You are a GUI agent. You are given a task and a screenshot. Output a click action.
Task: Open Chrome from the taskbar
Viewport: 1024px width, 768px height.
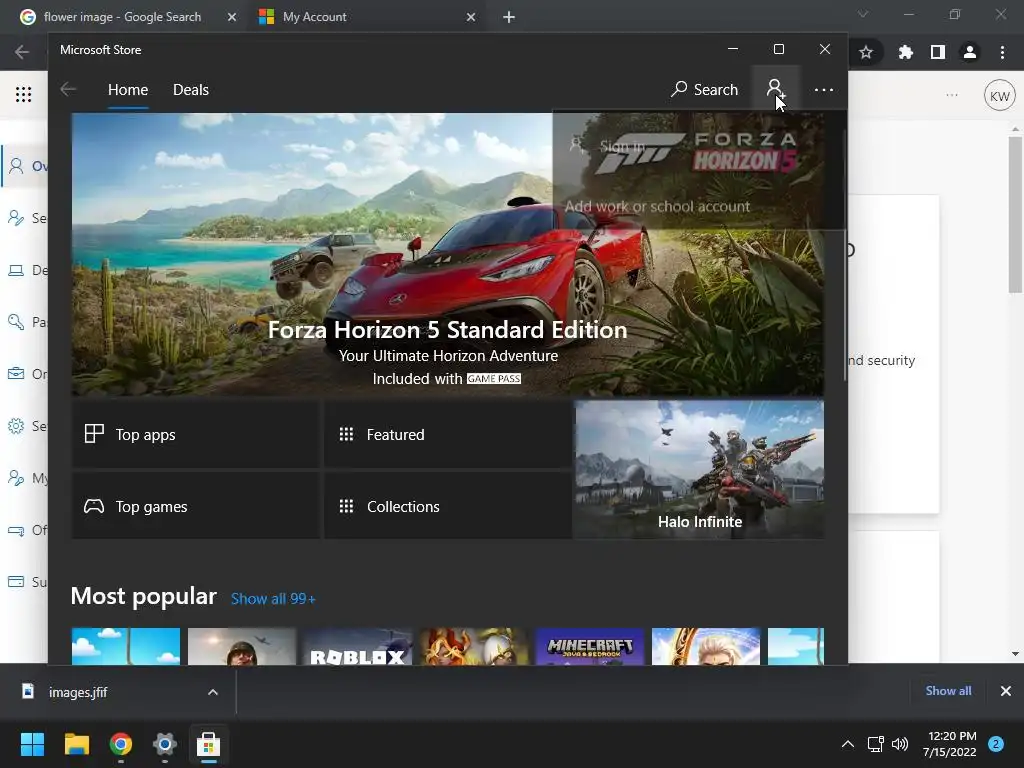pyautogui.click(x=121, y=744)
